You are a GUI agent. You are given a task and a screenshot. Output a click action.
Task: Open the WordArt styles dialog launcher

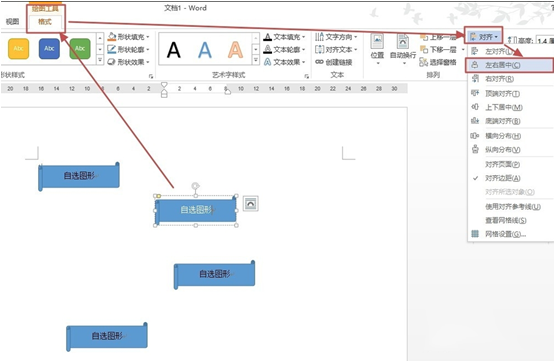point(307,76)
